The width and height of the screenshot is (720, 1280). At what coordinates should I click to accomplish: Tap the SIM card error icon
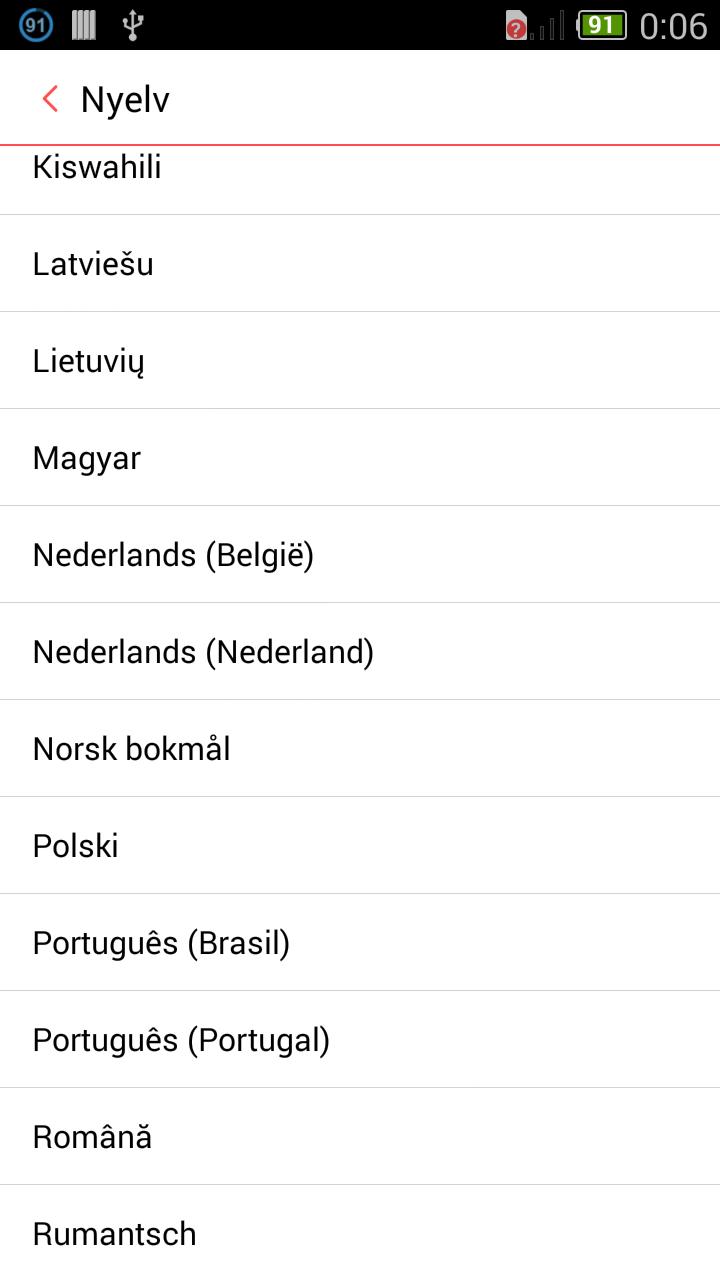pos(516,26)
